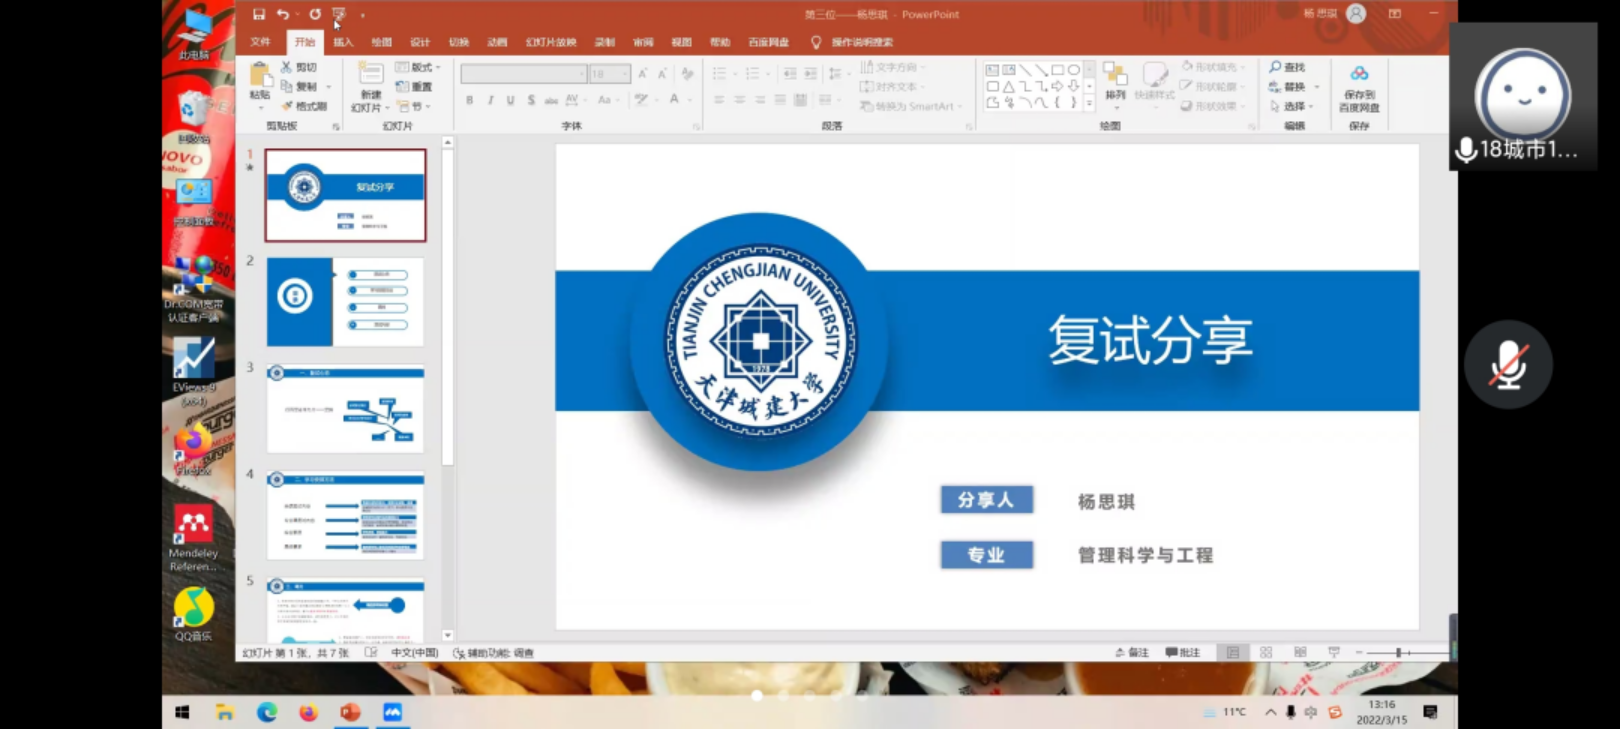Click the Redo icon in title bar

(315, 14)
